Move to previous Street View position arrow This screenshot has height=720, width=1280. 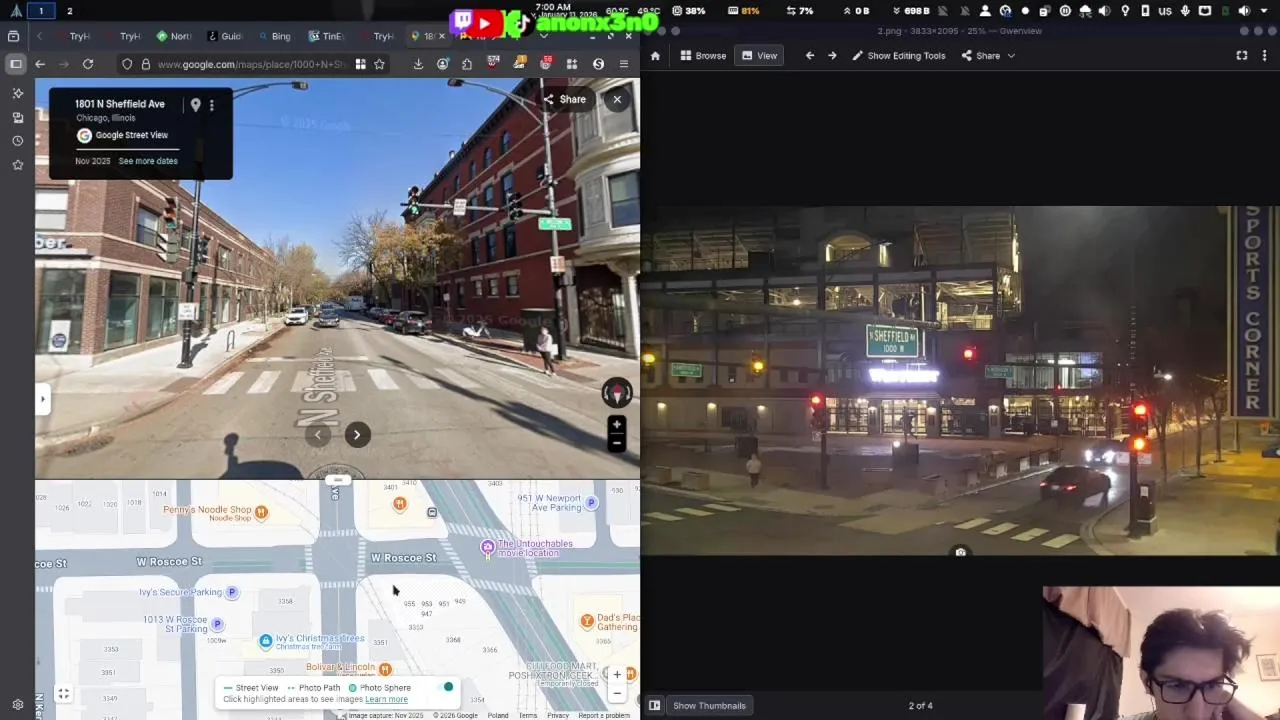[x=318, y=434]
